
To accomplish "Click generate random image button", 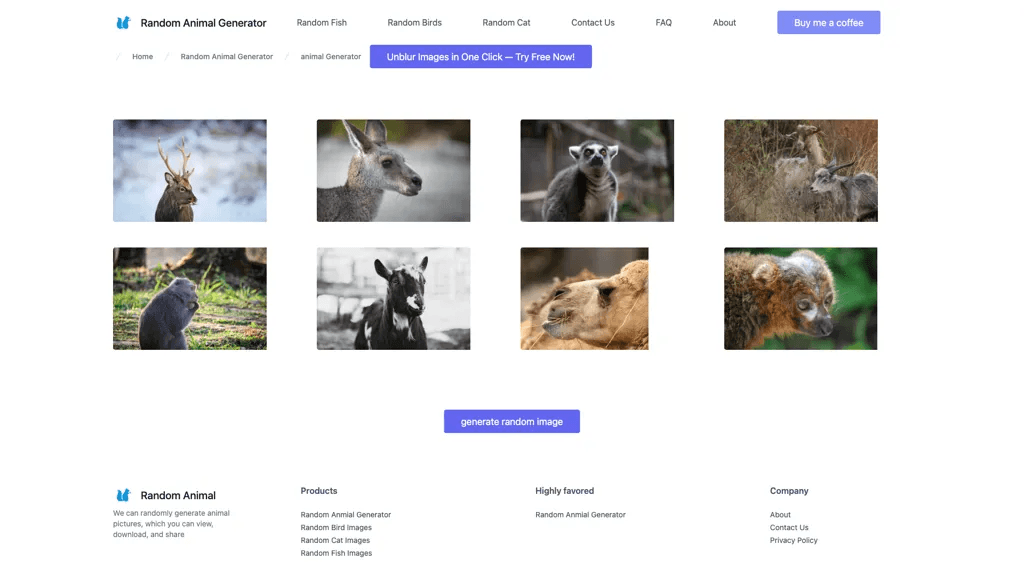I will [512, 421].
